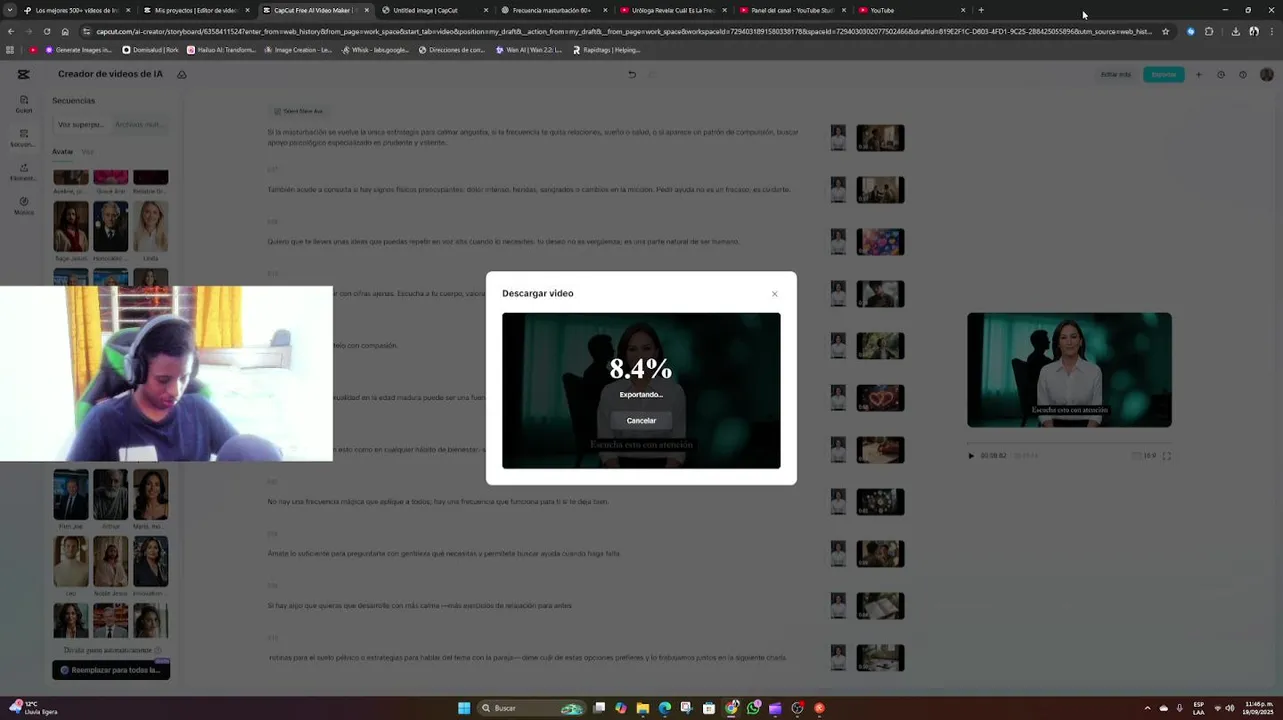Viewport: 1283px width, 720px height.
Task: Click the Reemplazar para todas button
Action: 111,670
